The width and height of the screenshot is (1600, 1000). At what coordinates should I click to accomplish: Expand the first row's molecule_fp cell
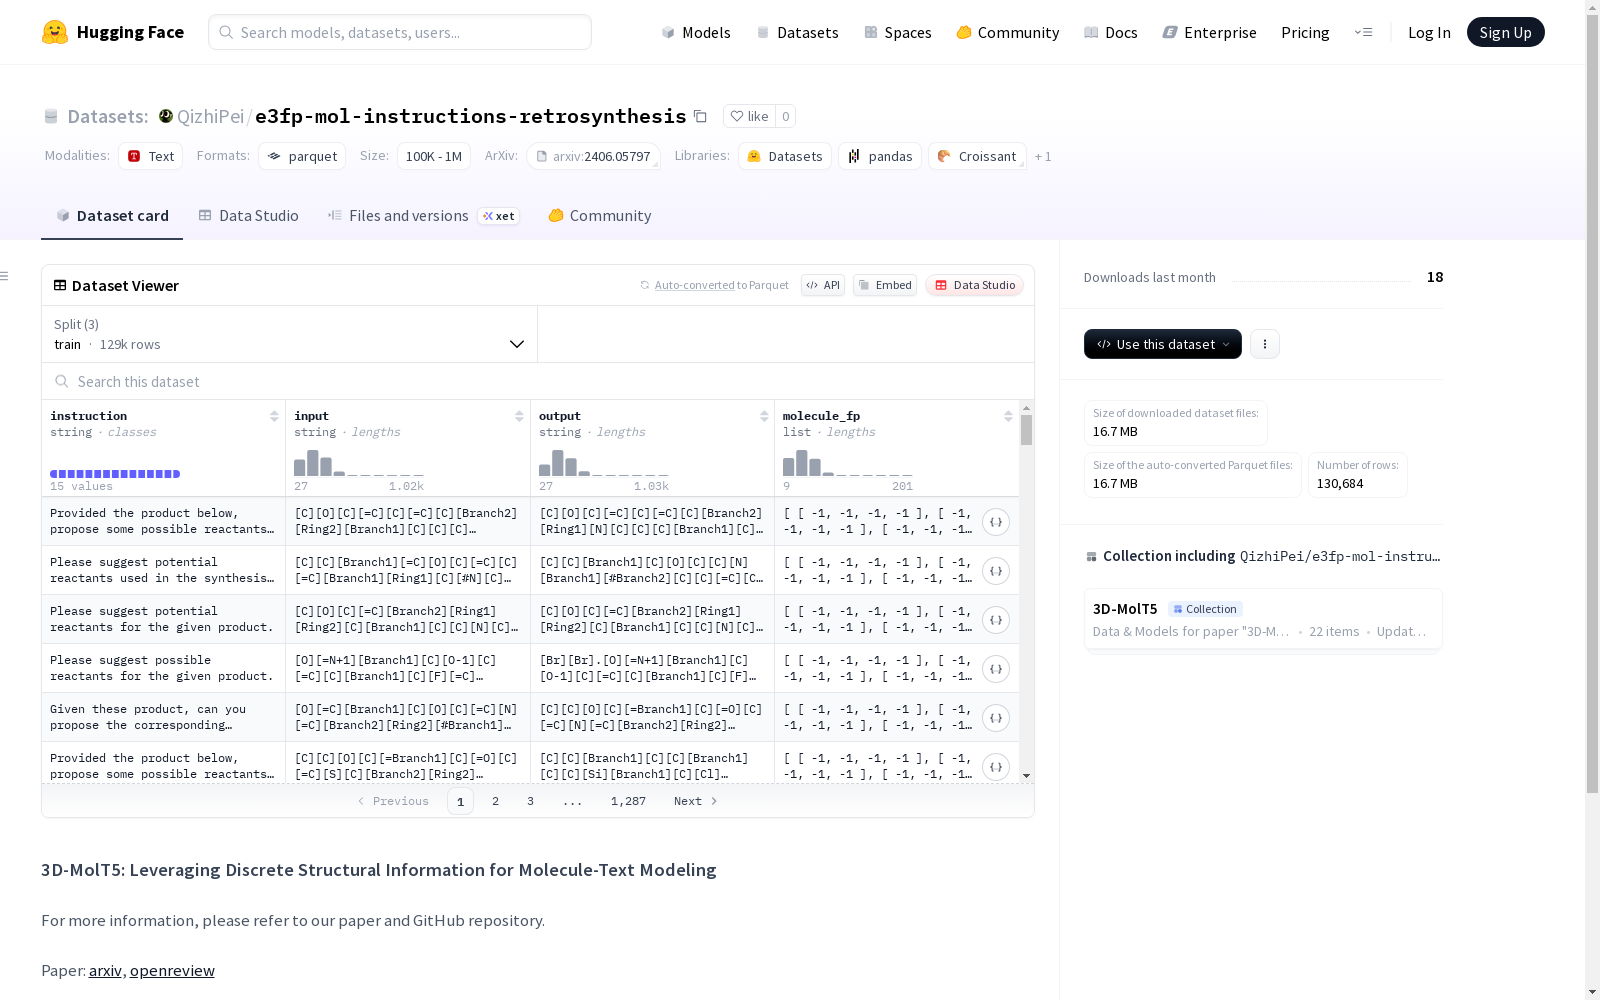pos(995,522)
